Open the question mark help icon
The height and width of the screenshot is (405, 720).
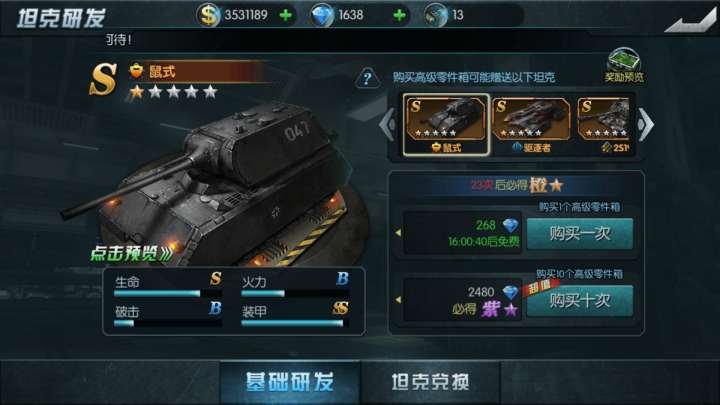[x=367, y=78]
